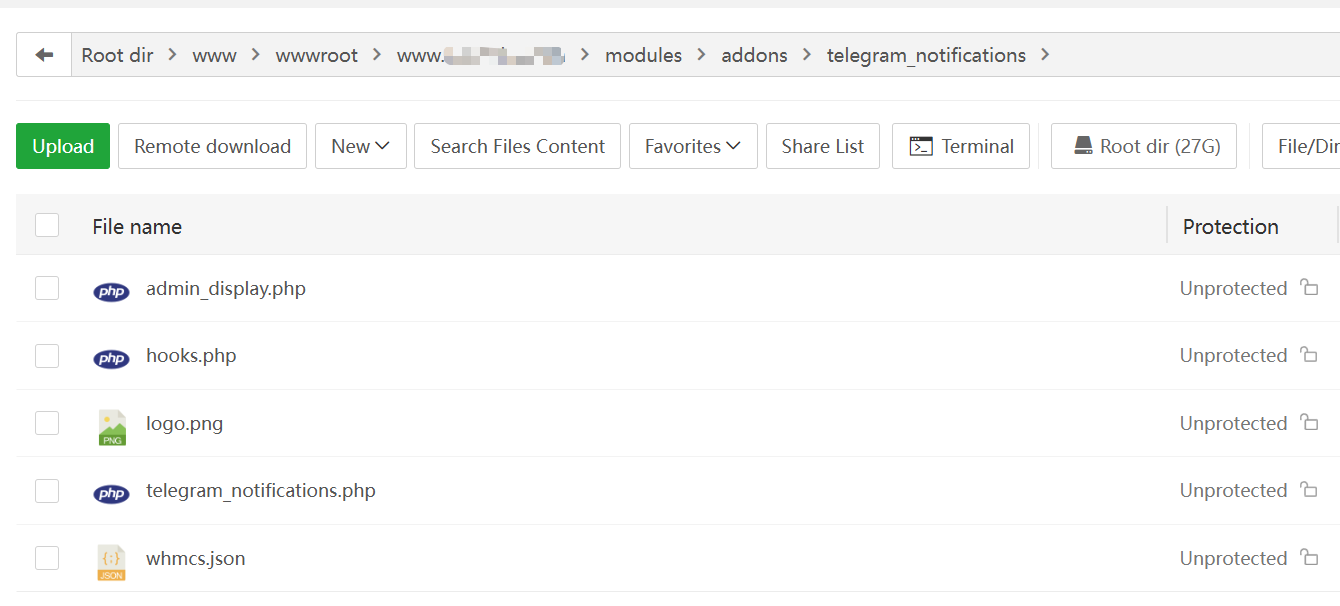Go to the modules breadcrumb folder
The width and height of the screenshot is (1340, 606).
tap(643, 55)
